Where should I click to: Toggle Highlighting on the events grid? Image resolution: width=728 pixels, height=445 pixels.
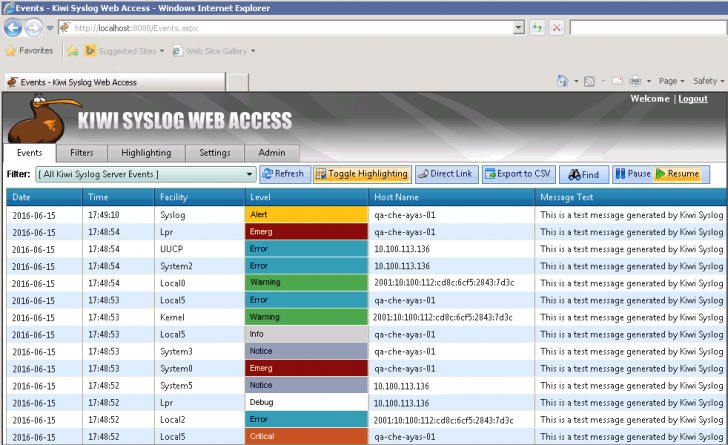tap(362, 174)
